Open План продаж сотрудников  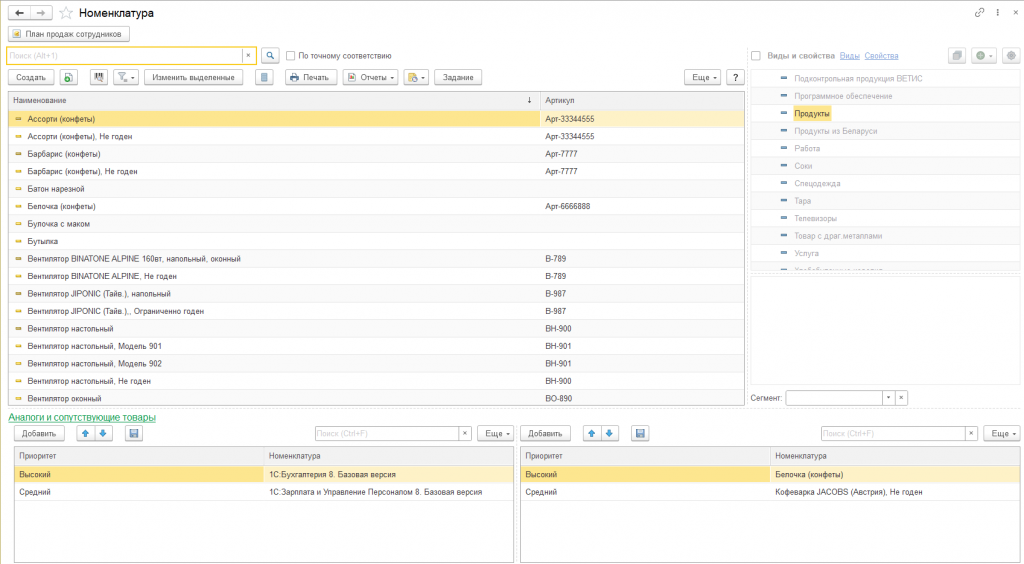(69, 34)
